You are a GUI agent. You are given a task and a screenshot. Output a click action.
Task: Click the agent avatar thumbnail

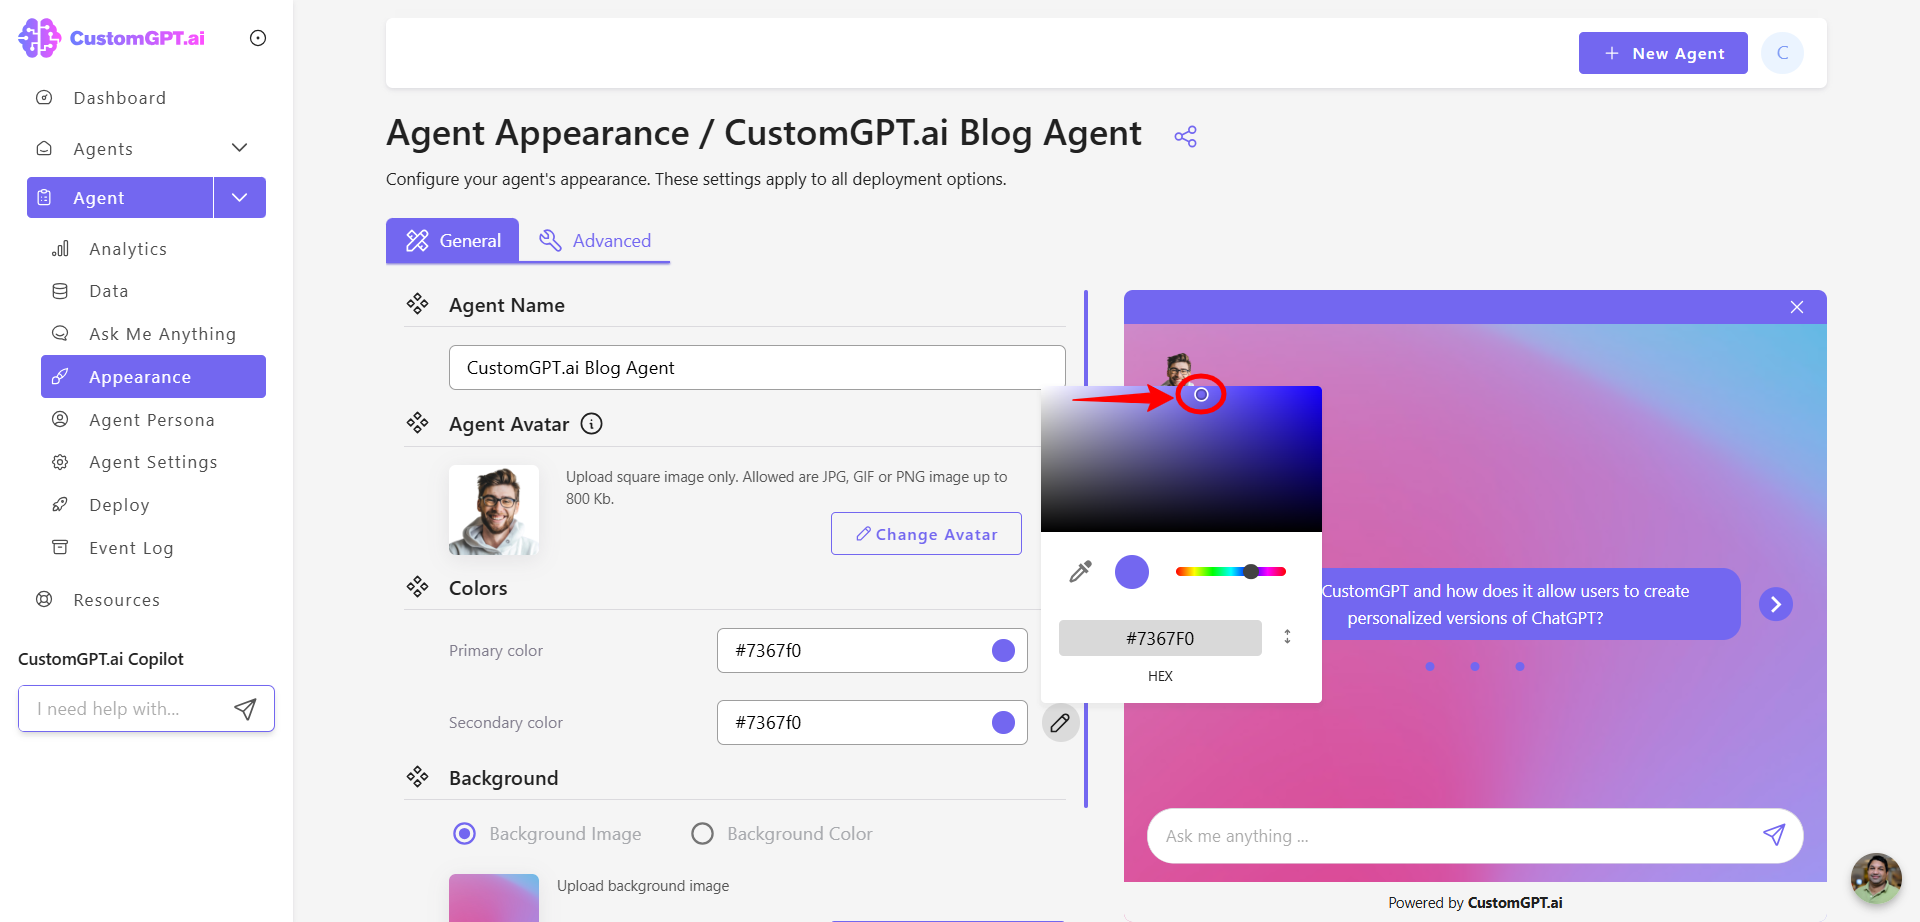pyautogui.click(x=494, y=510)
